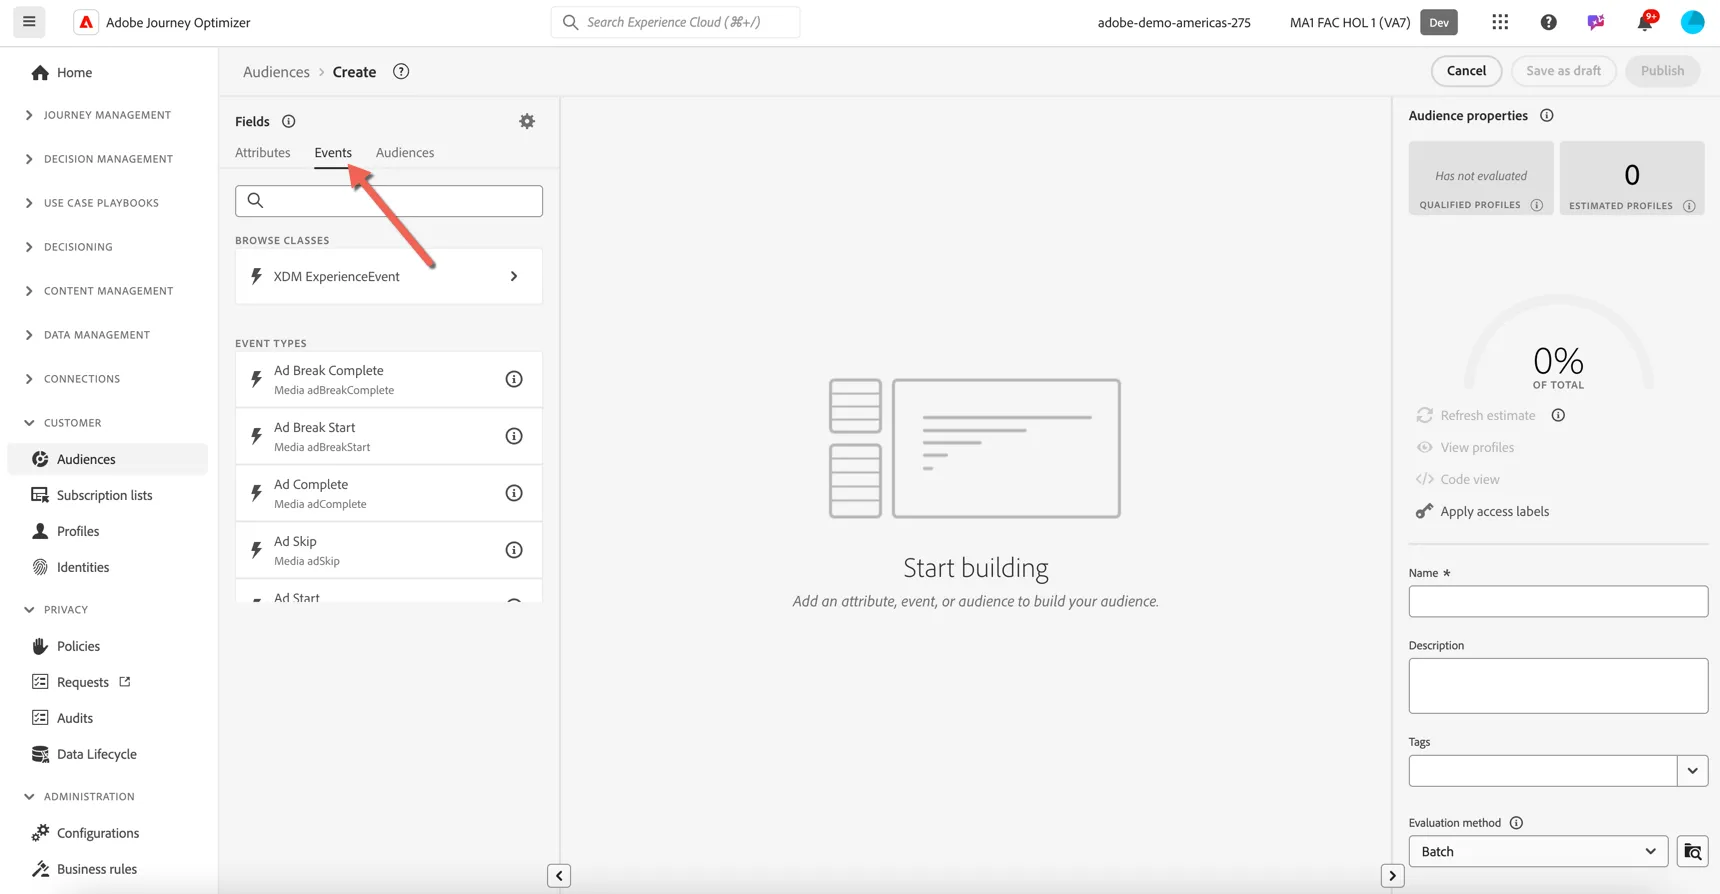Focus the Search Experience Cloud bar
The height and width of the screenshot is (894, 1720).
(x=675, y=22)
